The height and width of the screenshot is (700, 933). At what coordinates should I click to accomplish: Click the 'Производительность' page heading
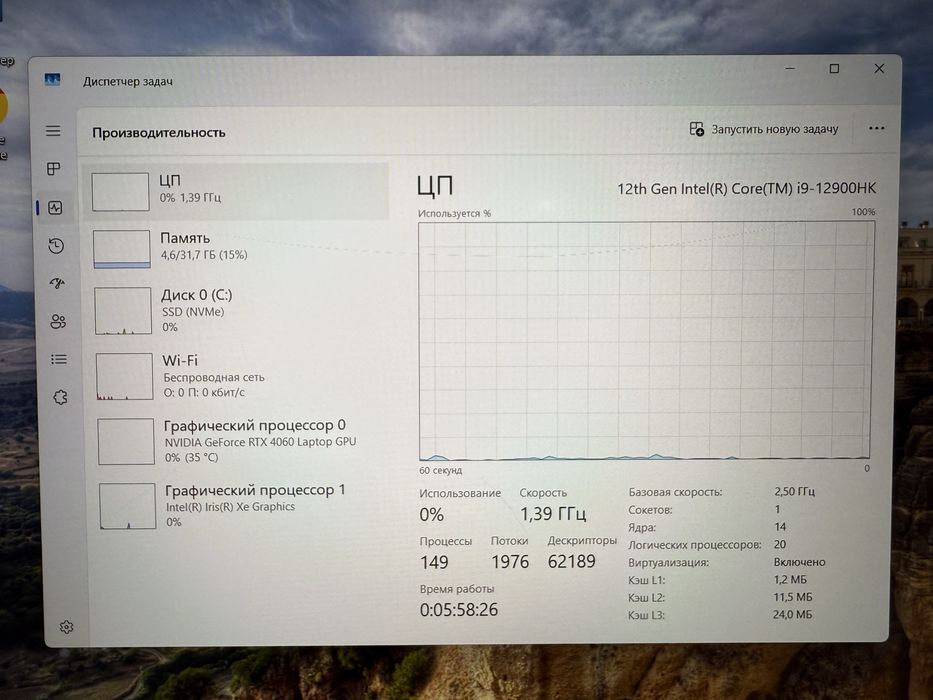coord(158,133)
